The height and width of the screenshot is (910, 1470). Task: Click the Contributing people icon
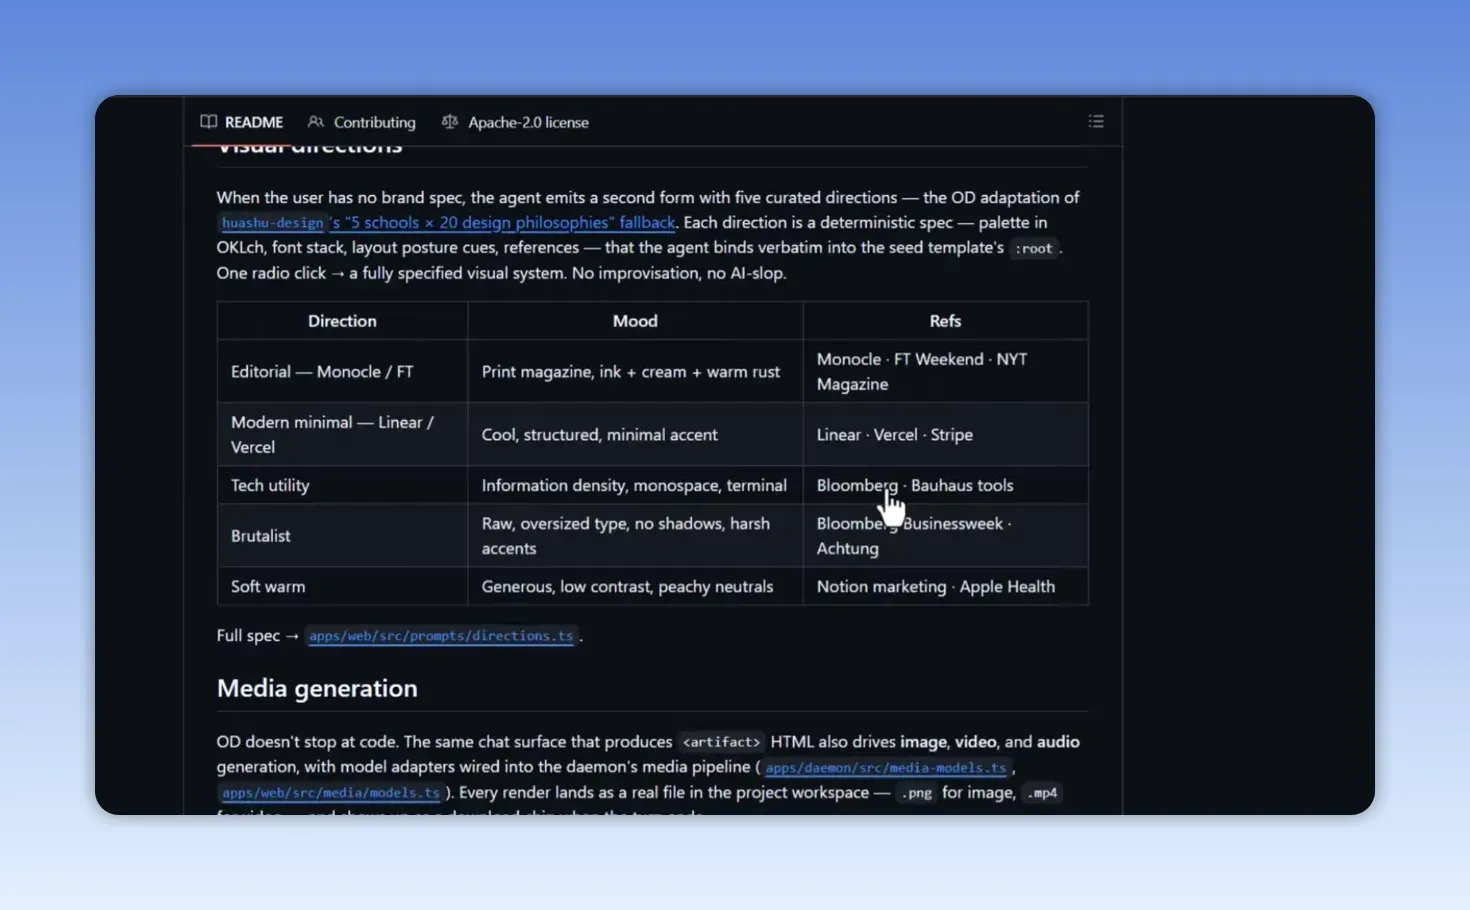[316, 122]
